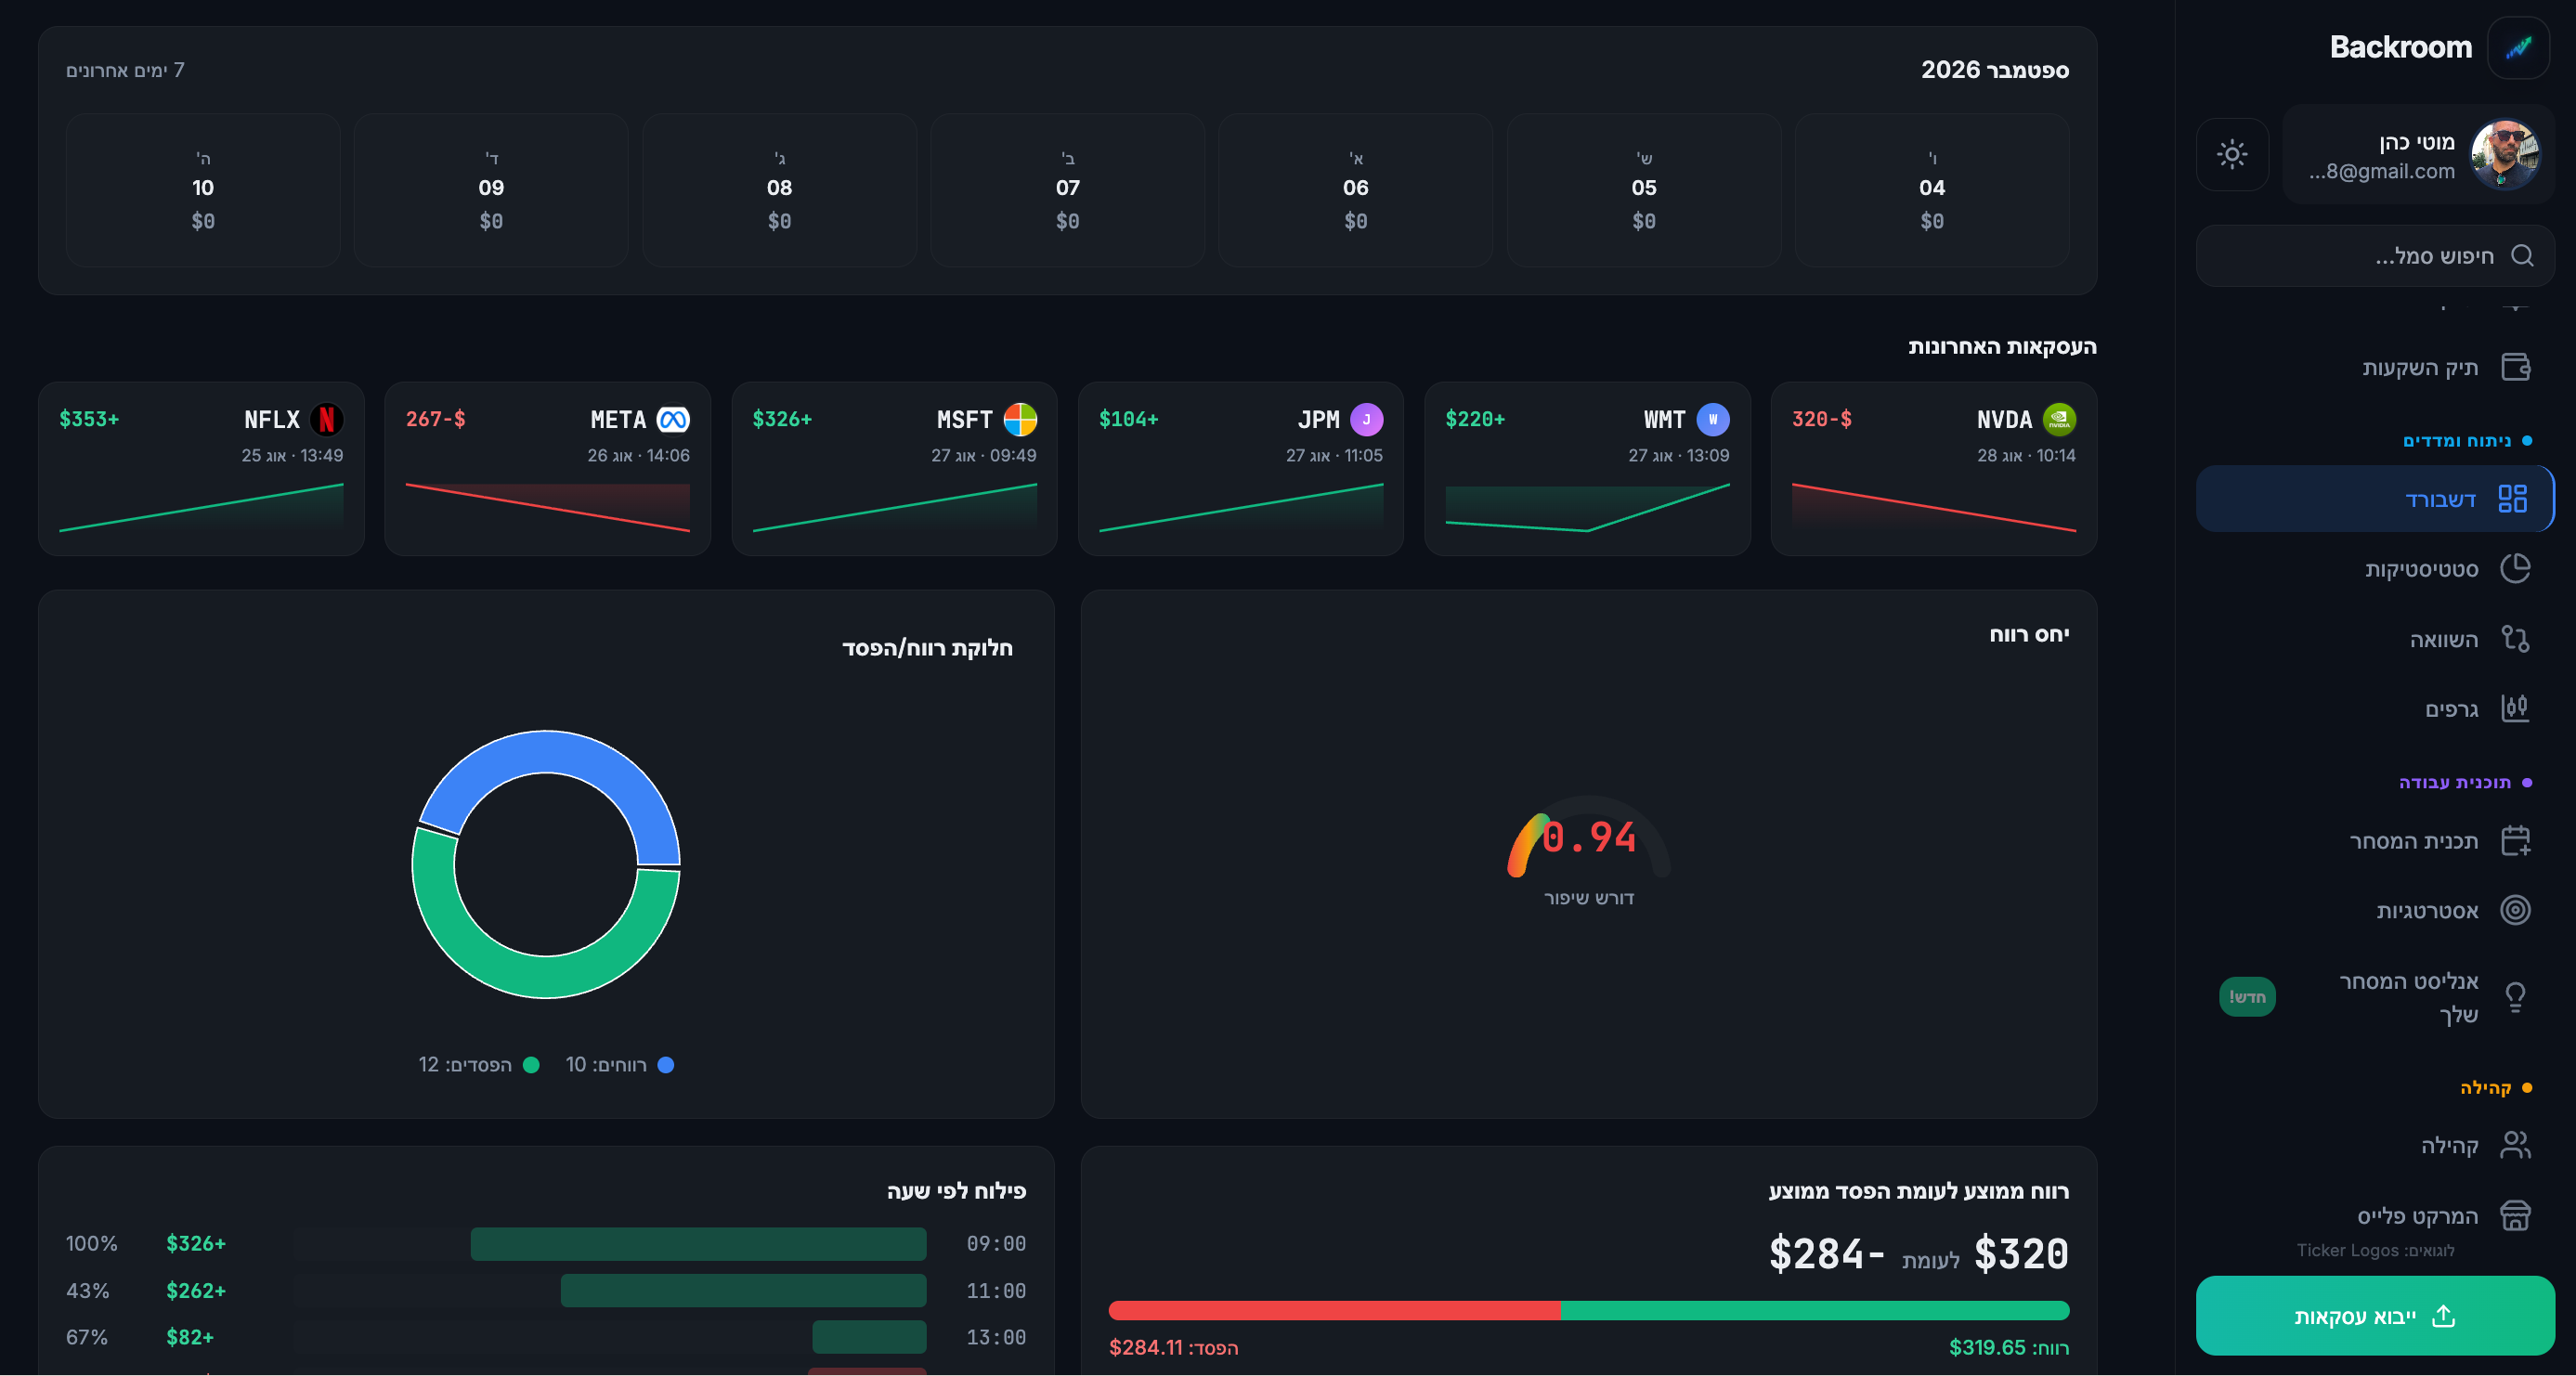Click the MSFT logo icon
The height and width of the screenshot is (1376, 2576).
[x=1020, y=419]
